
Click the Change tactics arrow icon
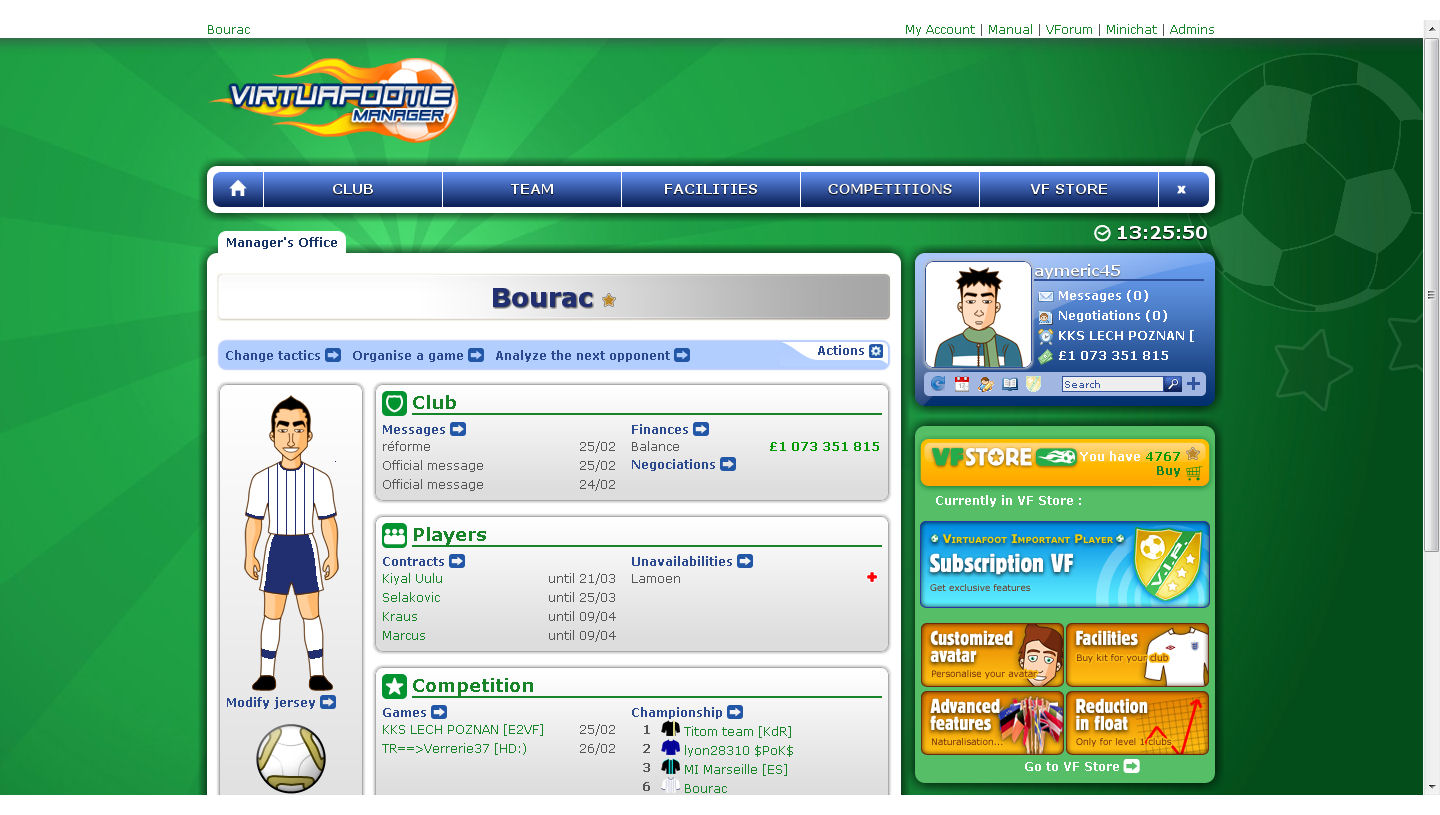(x=333, y=355)
